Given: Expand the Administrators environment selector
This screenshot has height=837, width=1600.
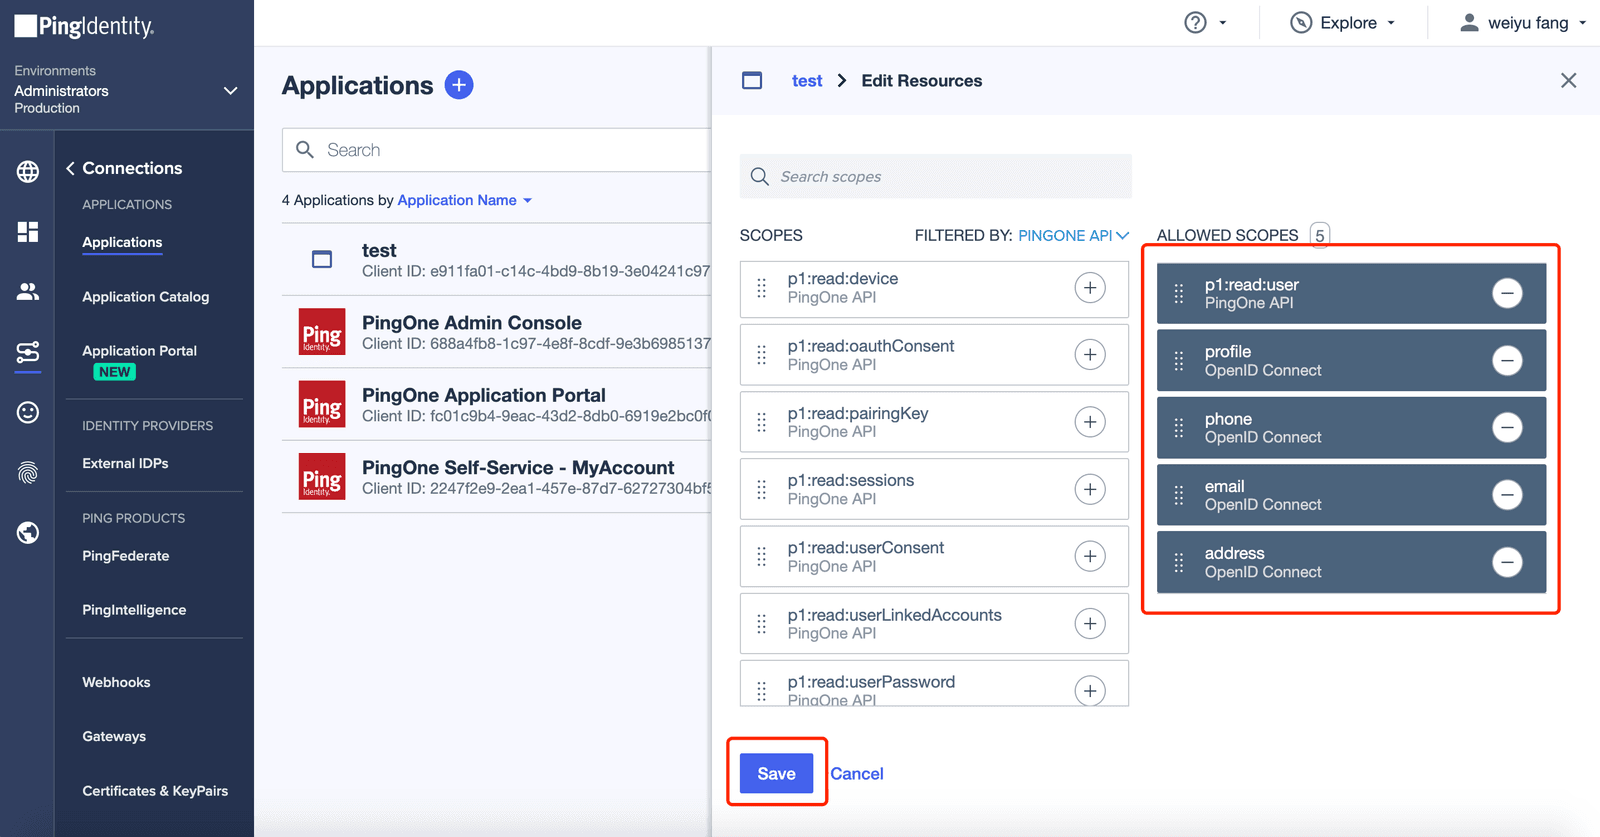Looking at the screenshot, I should [x=230, y=90].
